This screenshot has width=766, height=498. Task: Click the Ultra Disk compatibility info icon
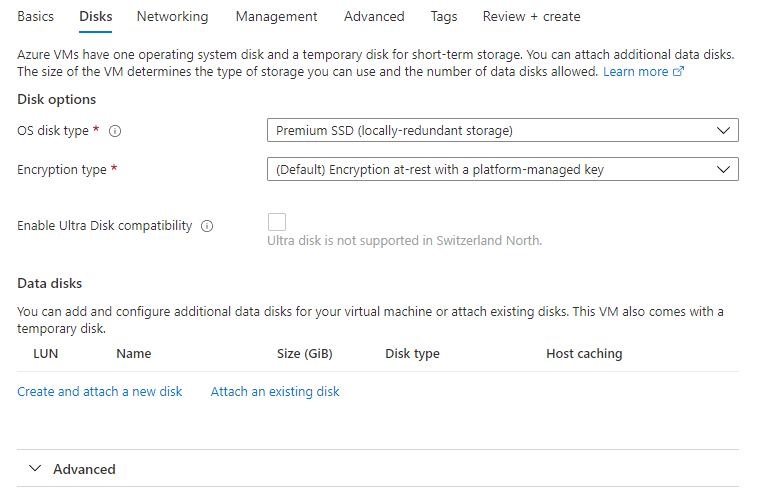pos(207,226)
